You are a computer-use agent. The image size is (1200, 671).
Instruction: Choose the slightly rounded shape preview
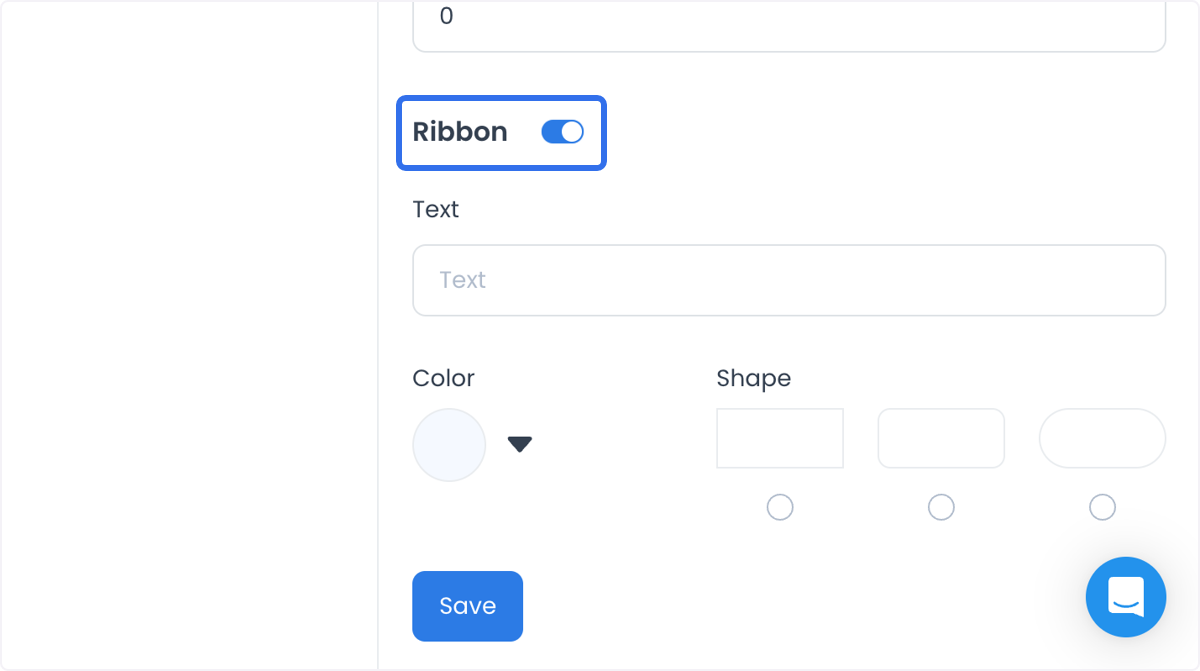[941, 438]
